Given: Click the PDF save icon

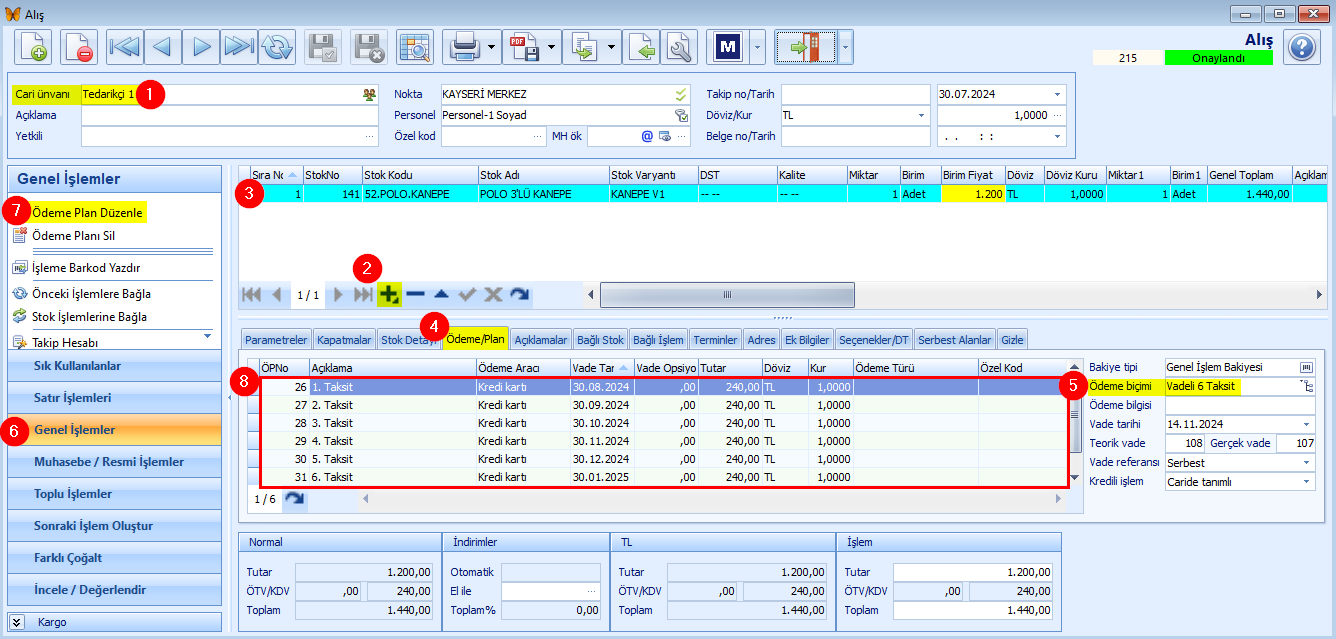Looking at the screenshot, I should point(526,47).
